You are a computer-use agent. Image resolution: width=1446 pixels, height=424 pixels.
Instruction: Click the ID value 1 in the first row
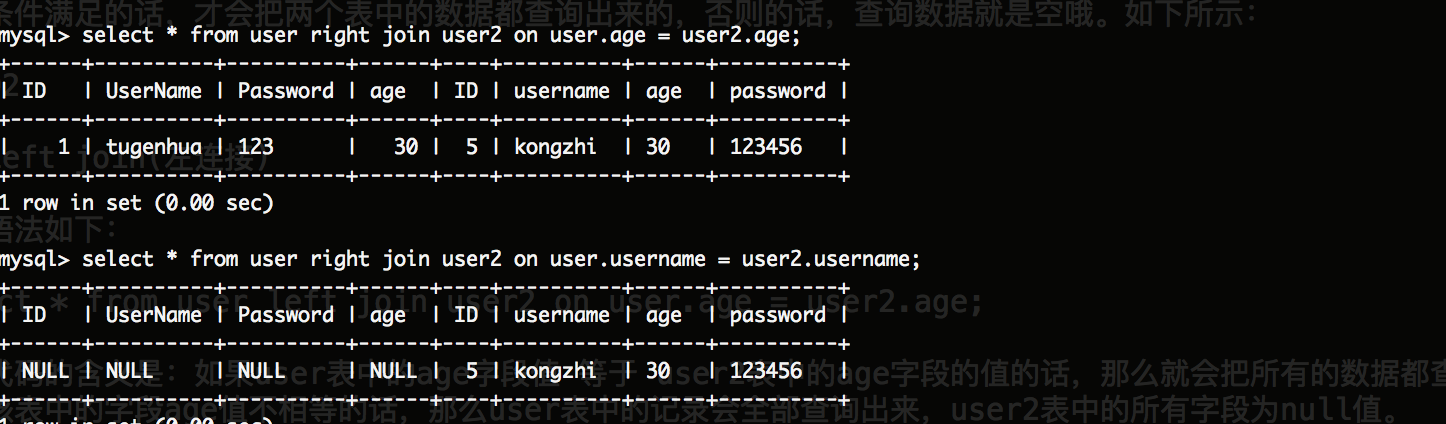[x=63, y=147]
